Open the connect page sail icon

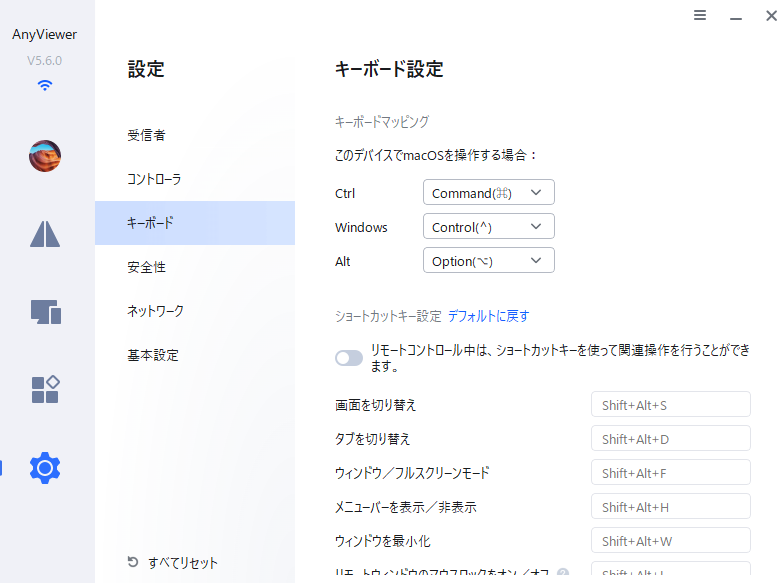45,234
